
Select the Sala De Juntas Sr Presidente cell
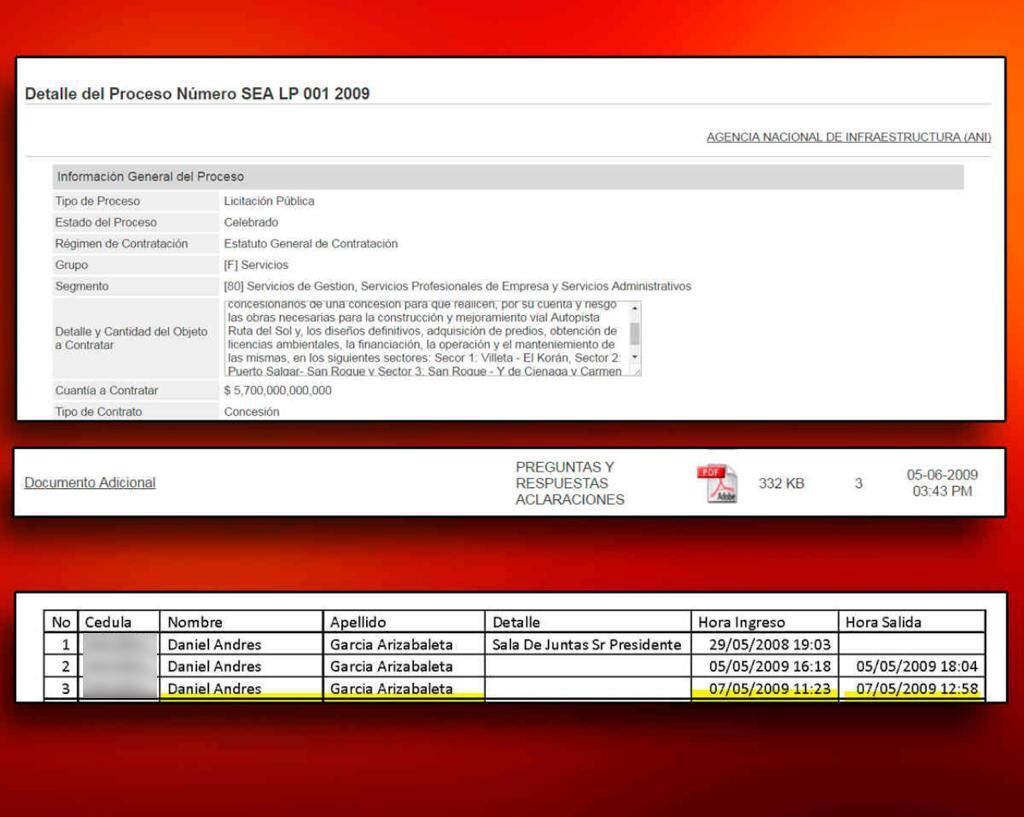pos(586,644)
